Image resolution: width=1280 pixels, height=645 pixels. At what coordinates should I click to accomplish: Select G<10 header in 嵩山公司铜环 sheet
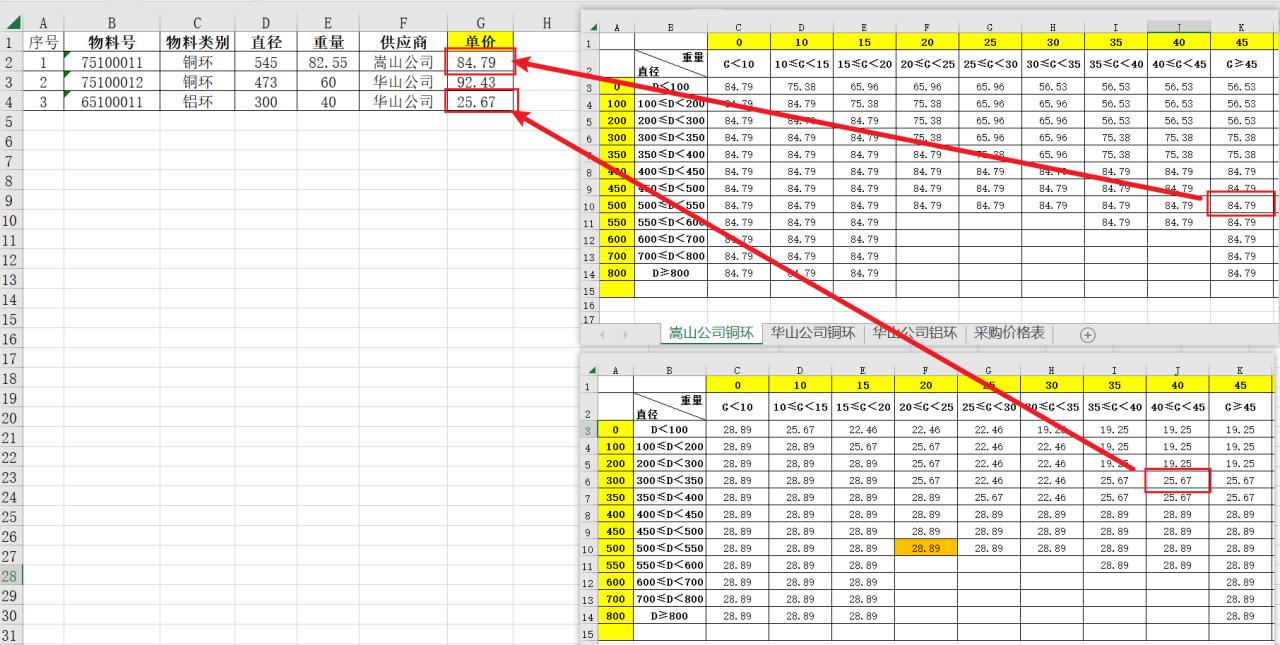(x=739, y=64)
